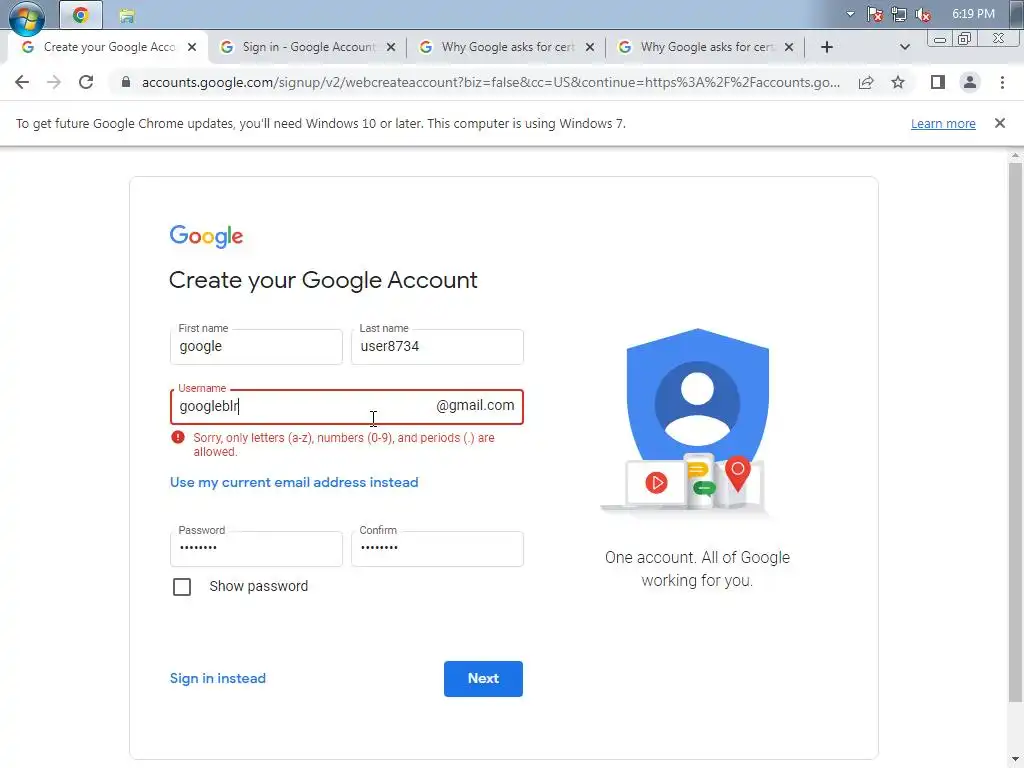Viewport: 1024px width, 768px height.
Task: Click the muted volume tray icon
Action: click(923, 14)
